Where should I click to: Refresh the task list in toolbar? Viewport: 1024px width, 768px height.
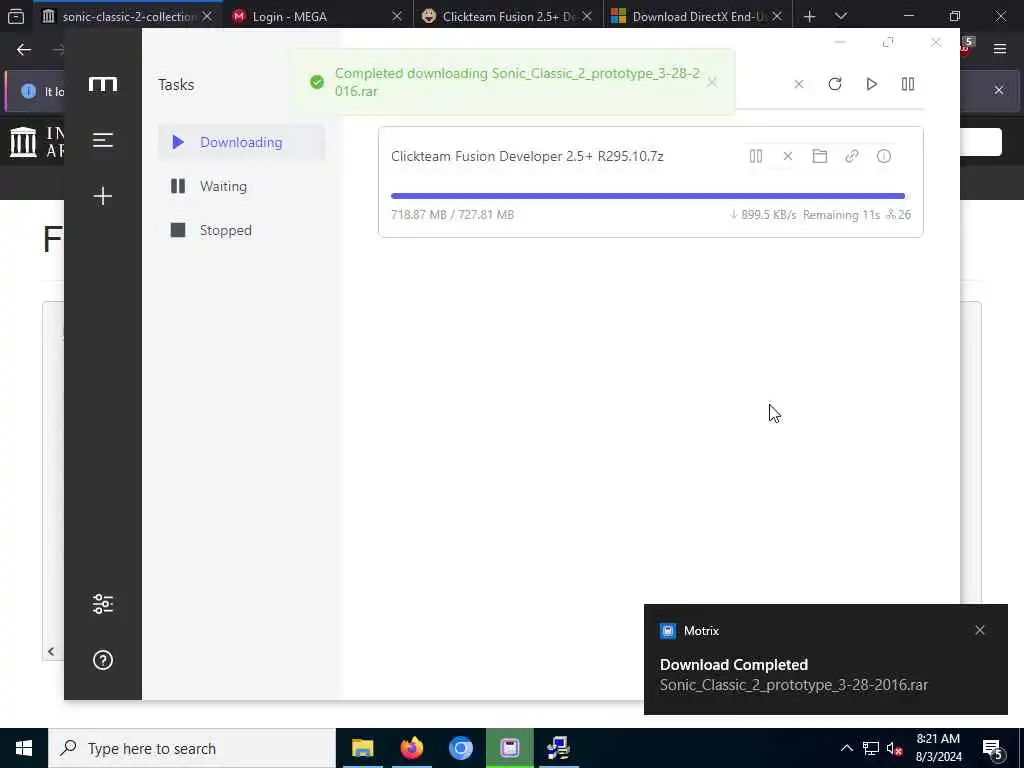pyautogui.click(x=835, y=84)
